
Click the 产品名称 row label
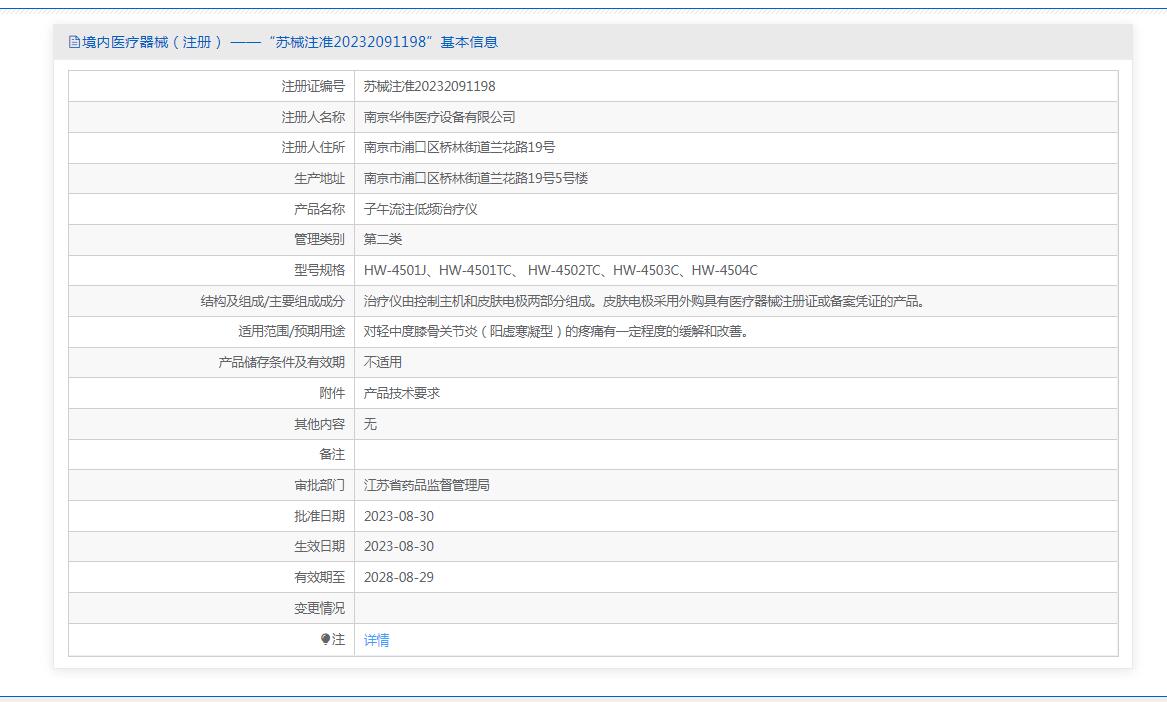(x=319, y=209)
